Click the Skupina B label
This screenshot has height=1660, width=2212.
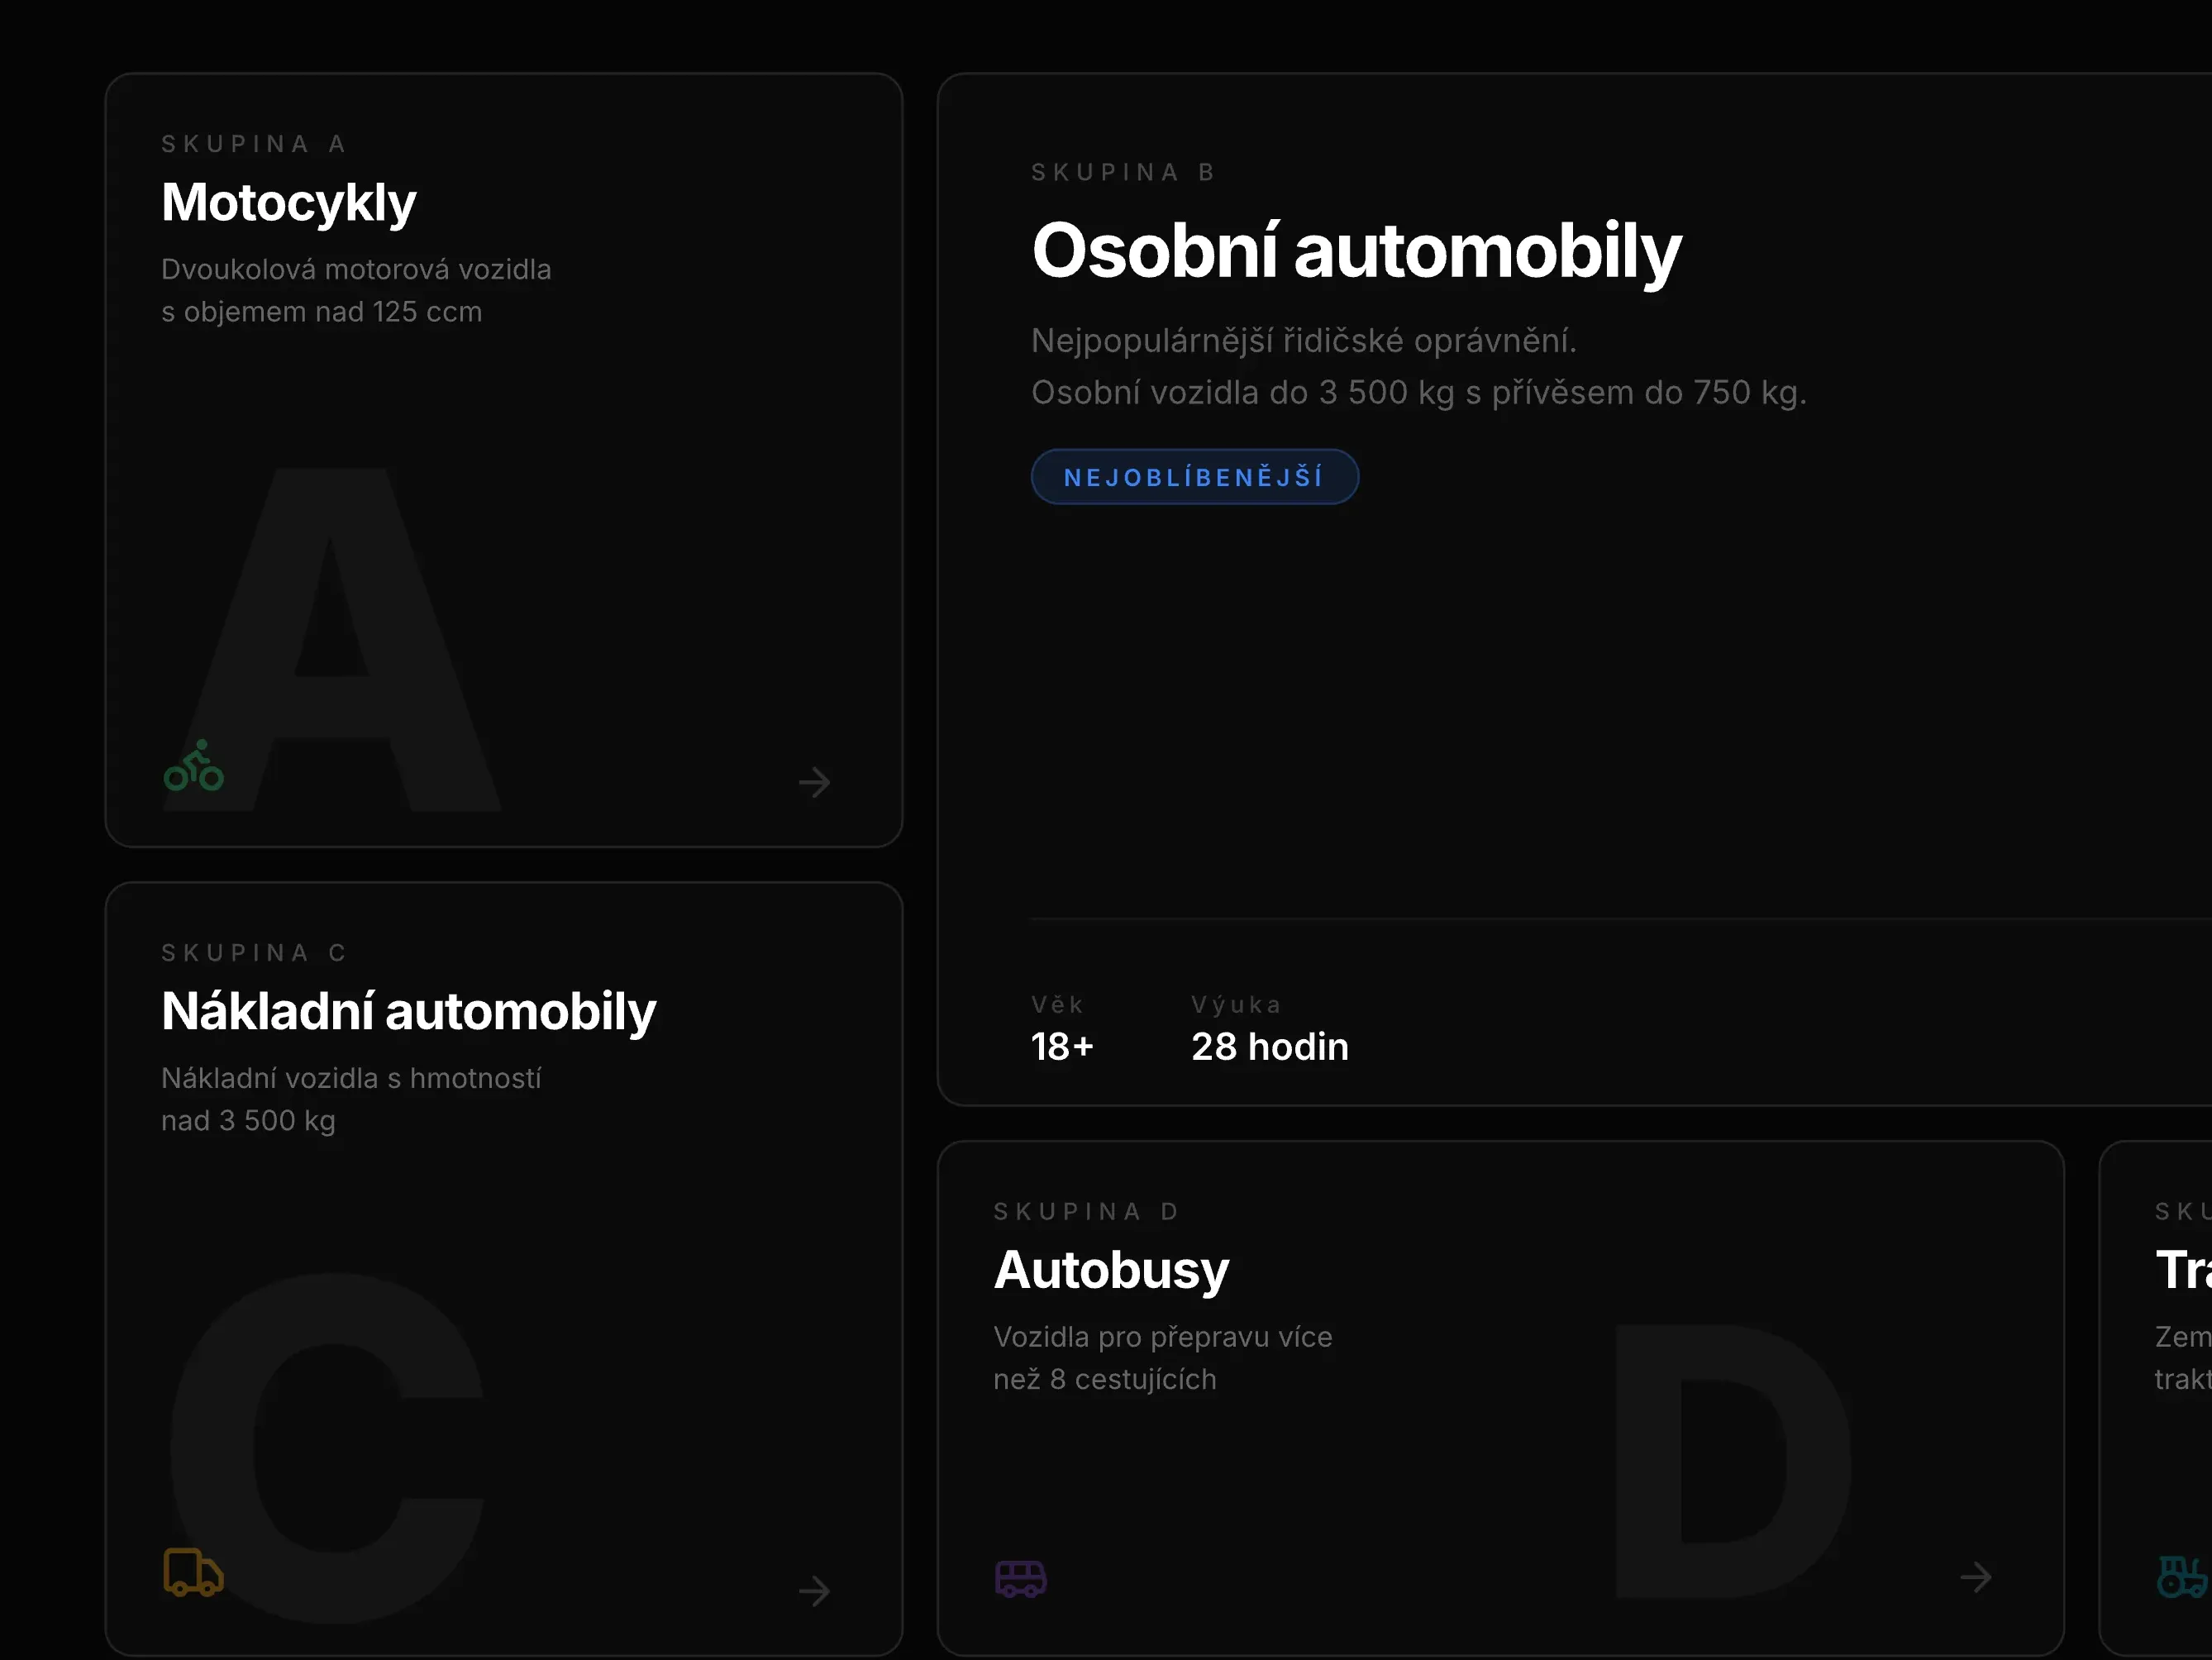point(1123,172)
